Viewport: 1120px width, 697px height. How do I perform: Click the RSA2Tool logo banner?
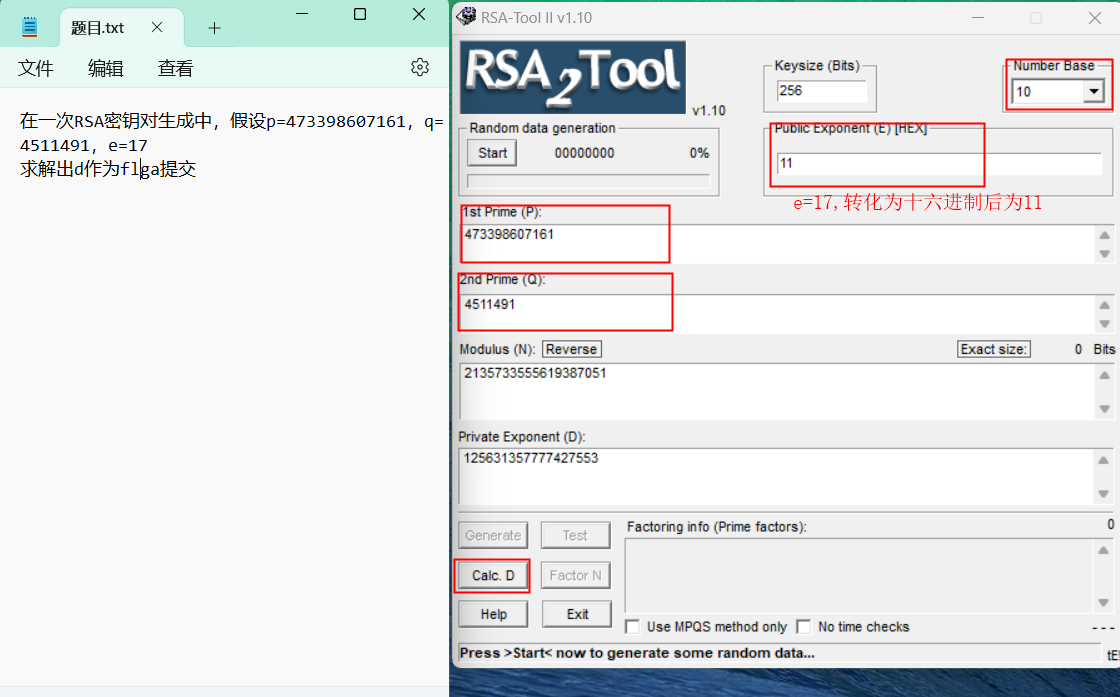(573, 77)
